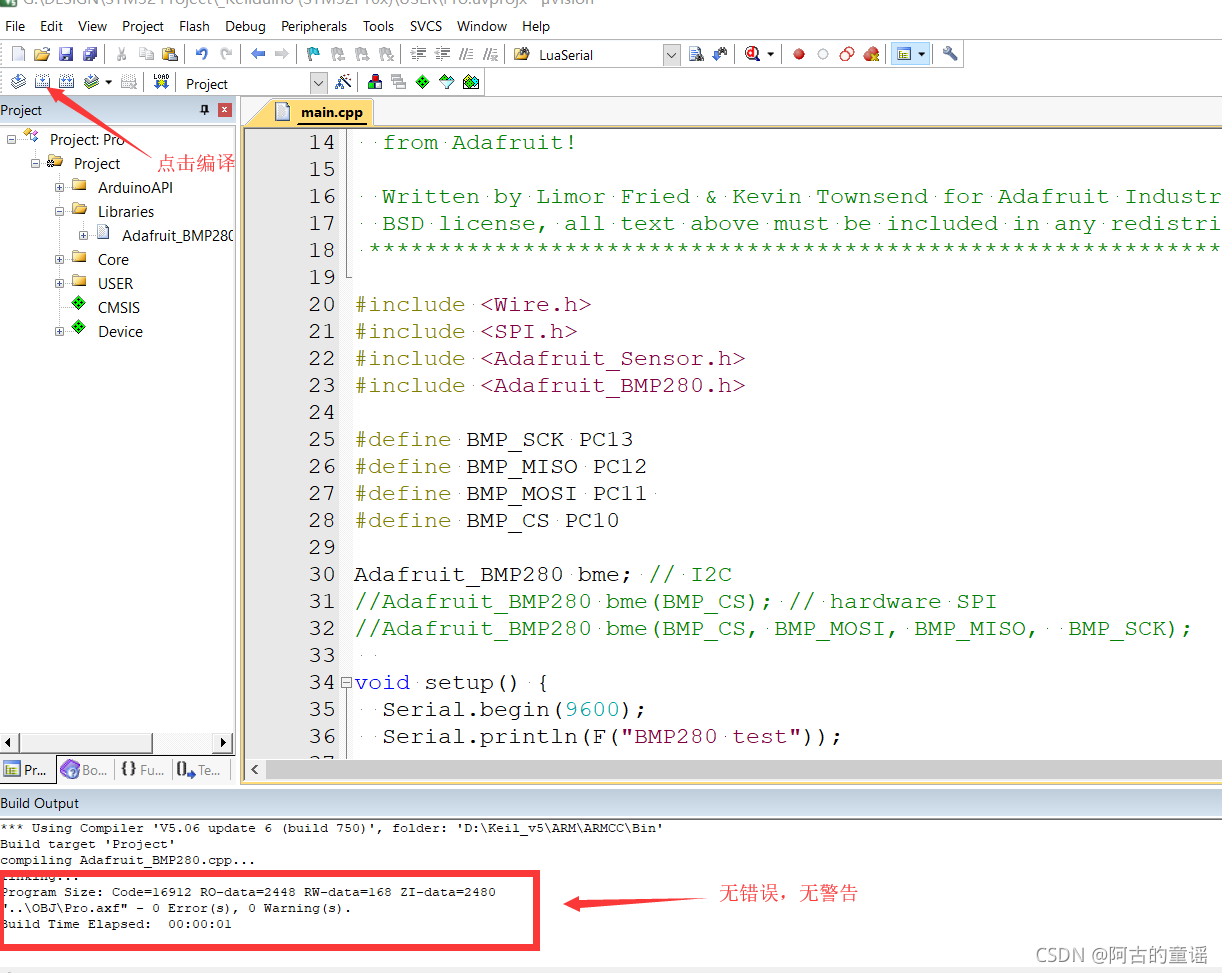1222x973 pixels.
Task: Insert a breakpoint using the red dot icon
Action: click(x=798, y=54)
